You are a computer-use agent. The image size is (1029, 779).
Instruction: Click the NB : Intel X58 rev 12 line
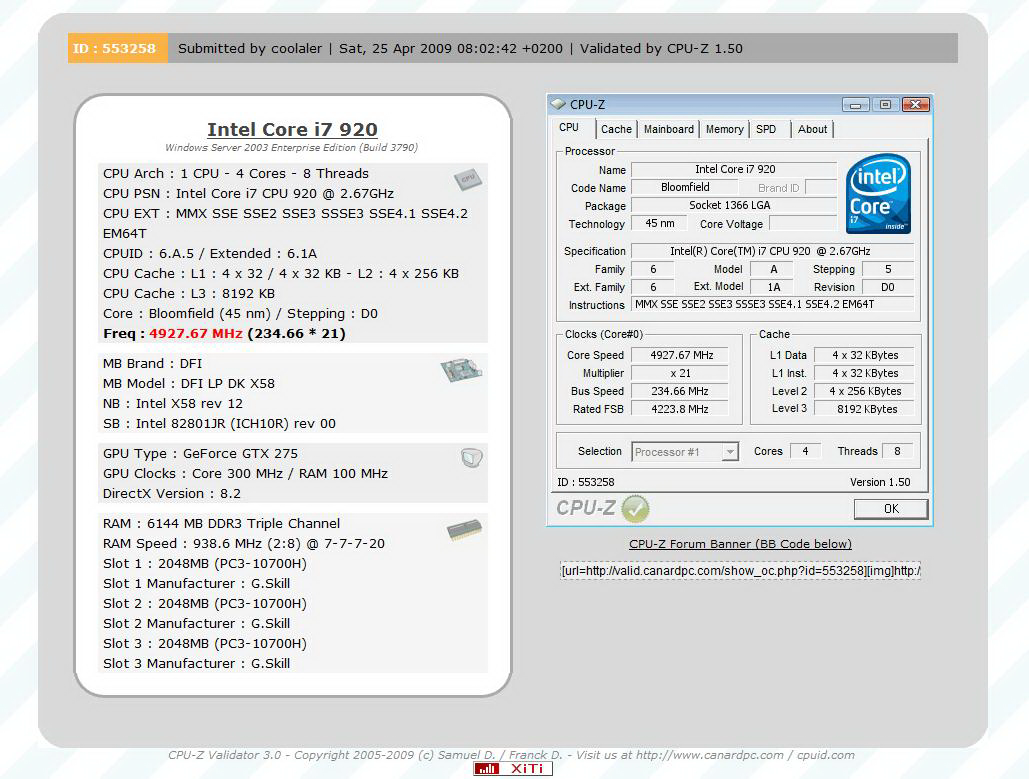(x=173, y=404)
